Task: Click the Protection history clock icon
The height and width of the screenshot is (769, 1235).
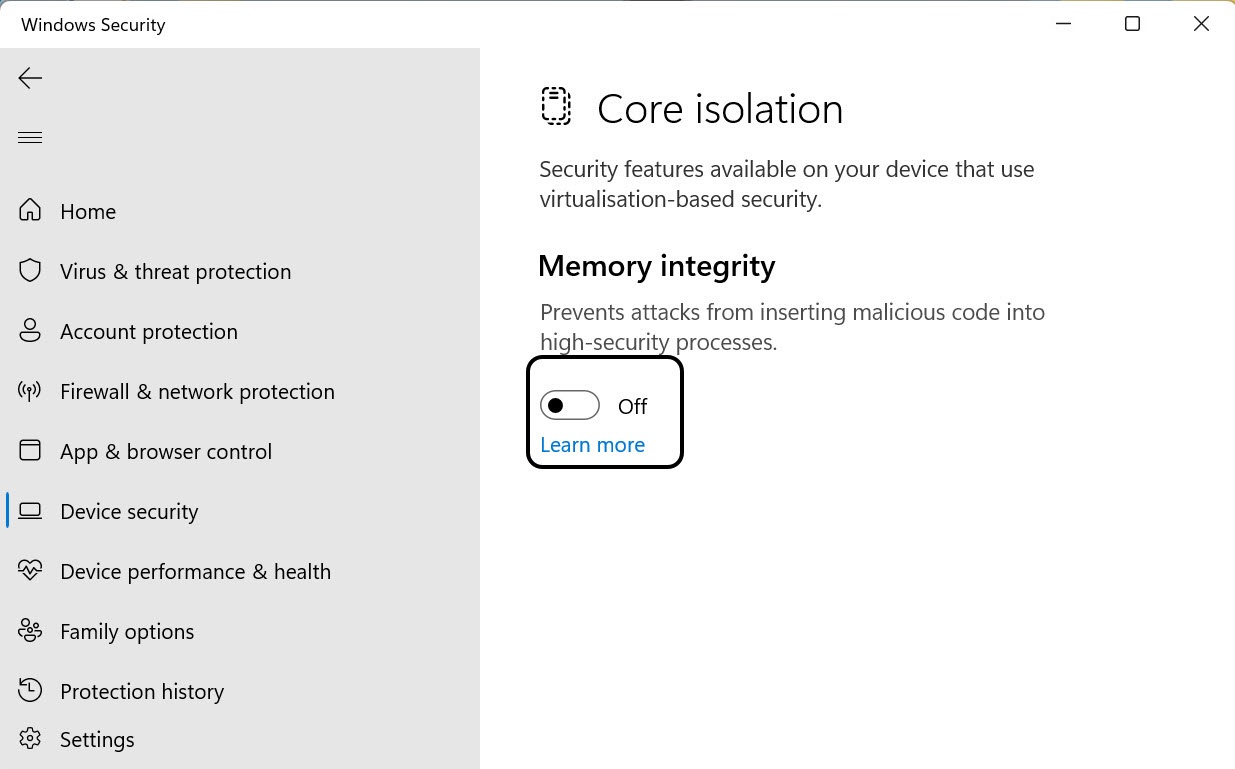Action: coord(30,690)
